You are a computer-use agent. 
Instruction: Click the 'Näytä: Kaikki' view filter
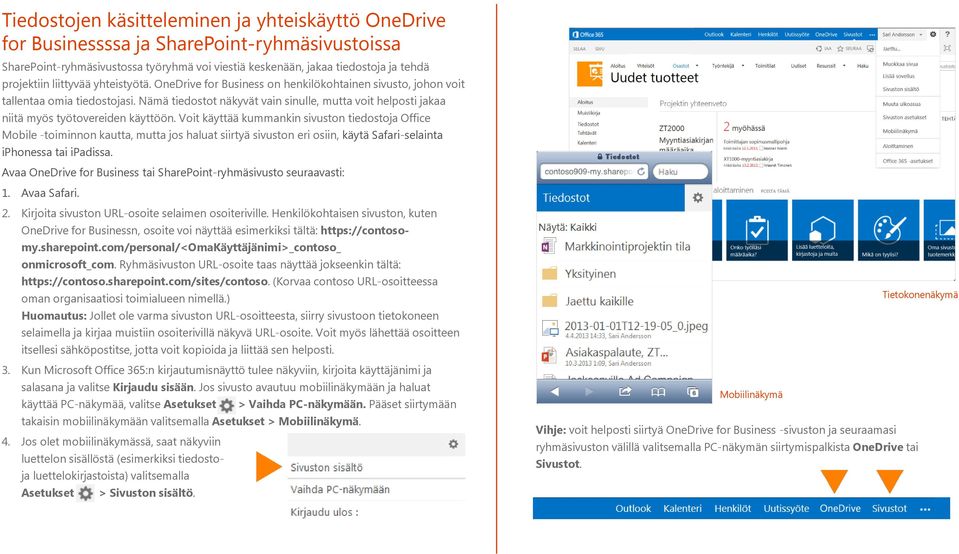[x=568, y=227]
